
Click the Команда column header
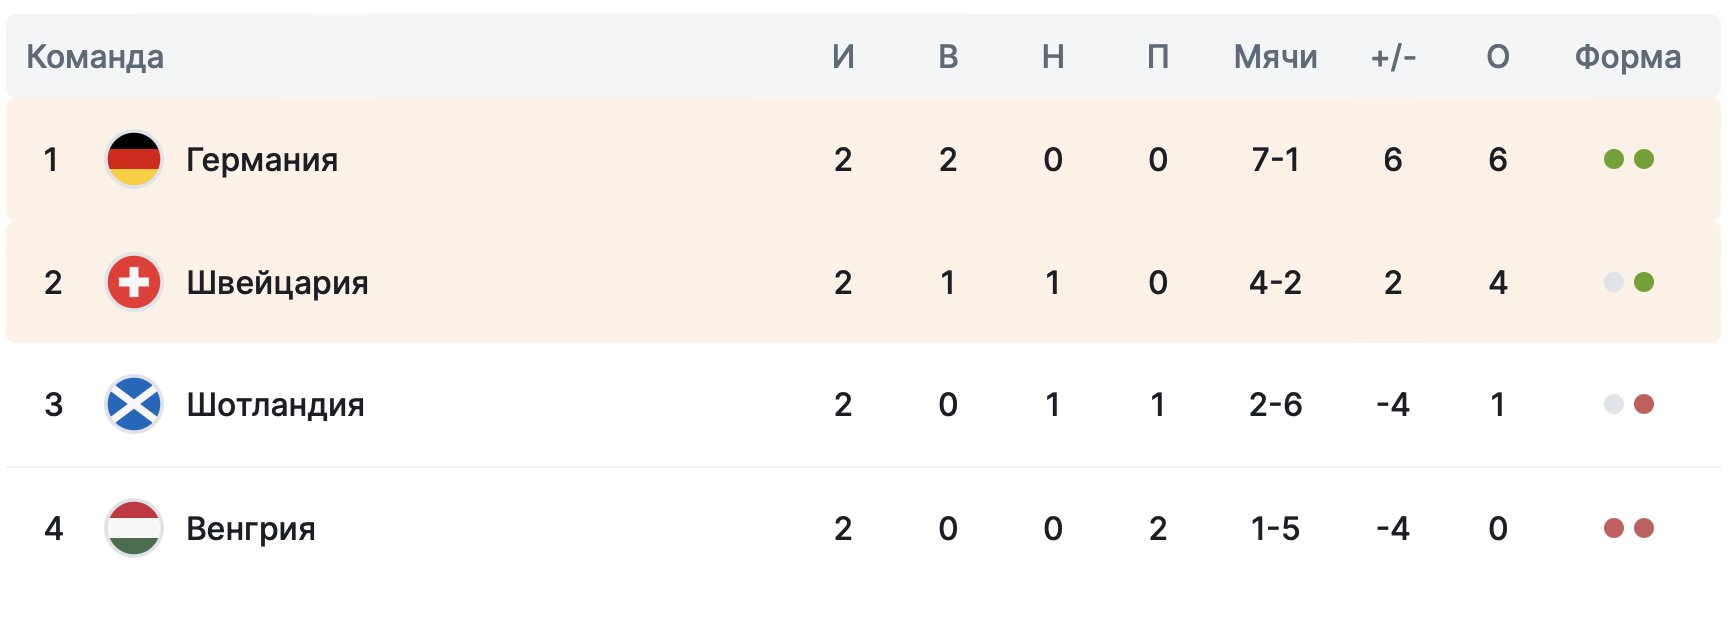(95, 57)
